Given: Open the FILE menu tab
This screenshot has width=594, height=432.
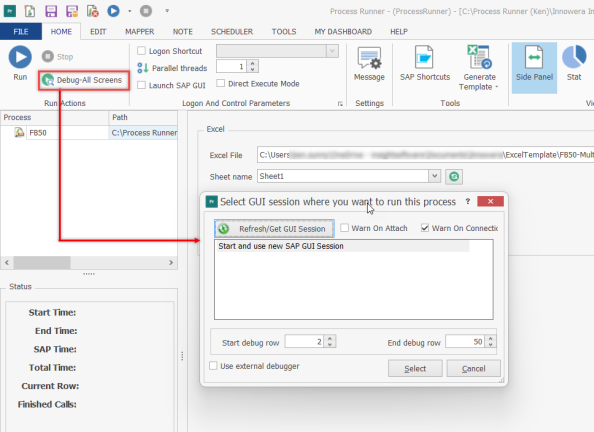Looking at the screenshot, I should coord(21,31).
